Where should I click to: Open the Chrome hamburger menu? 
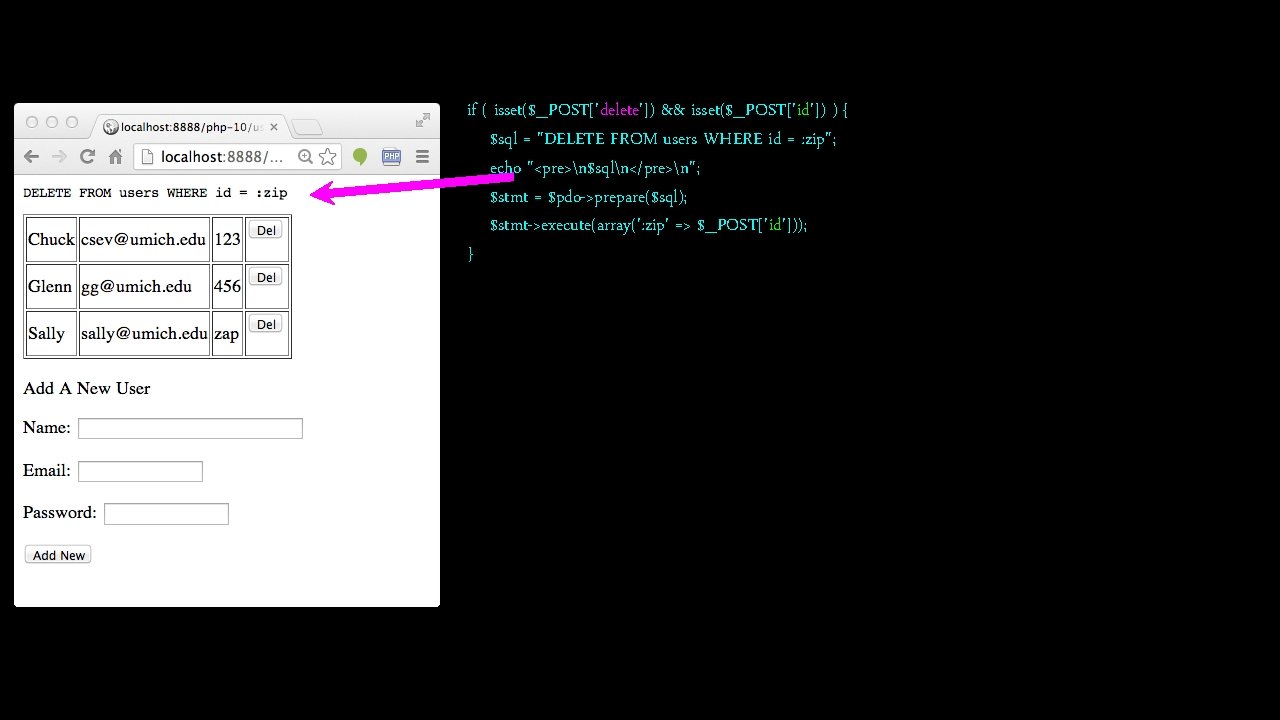[421, 156]
